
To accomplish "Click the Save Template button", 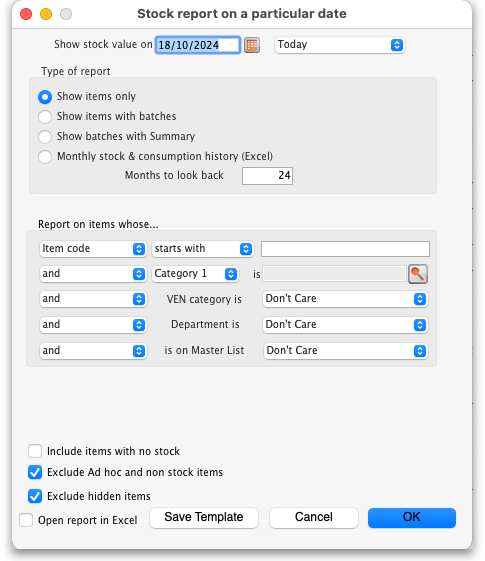I will click(x=204, y=517).
